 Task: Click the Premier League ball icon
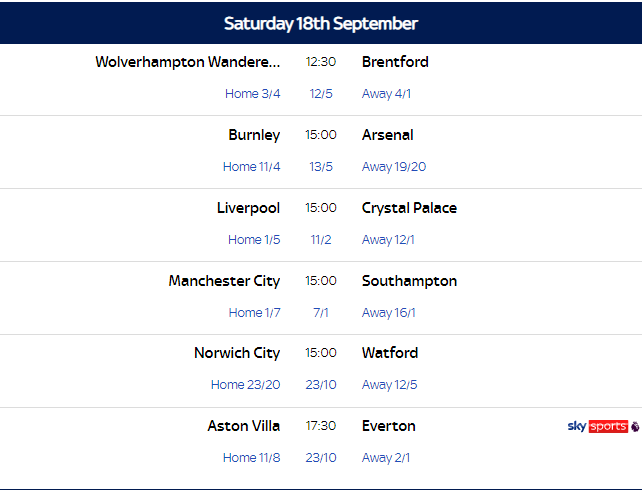point(635,426)
